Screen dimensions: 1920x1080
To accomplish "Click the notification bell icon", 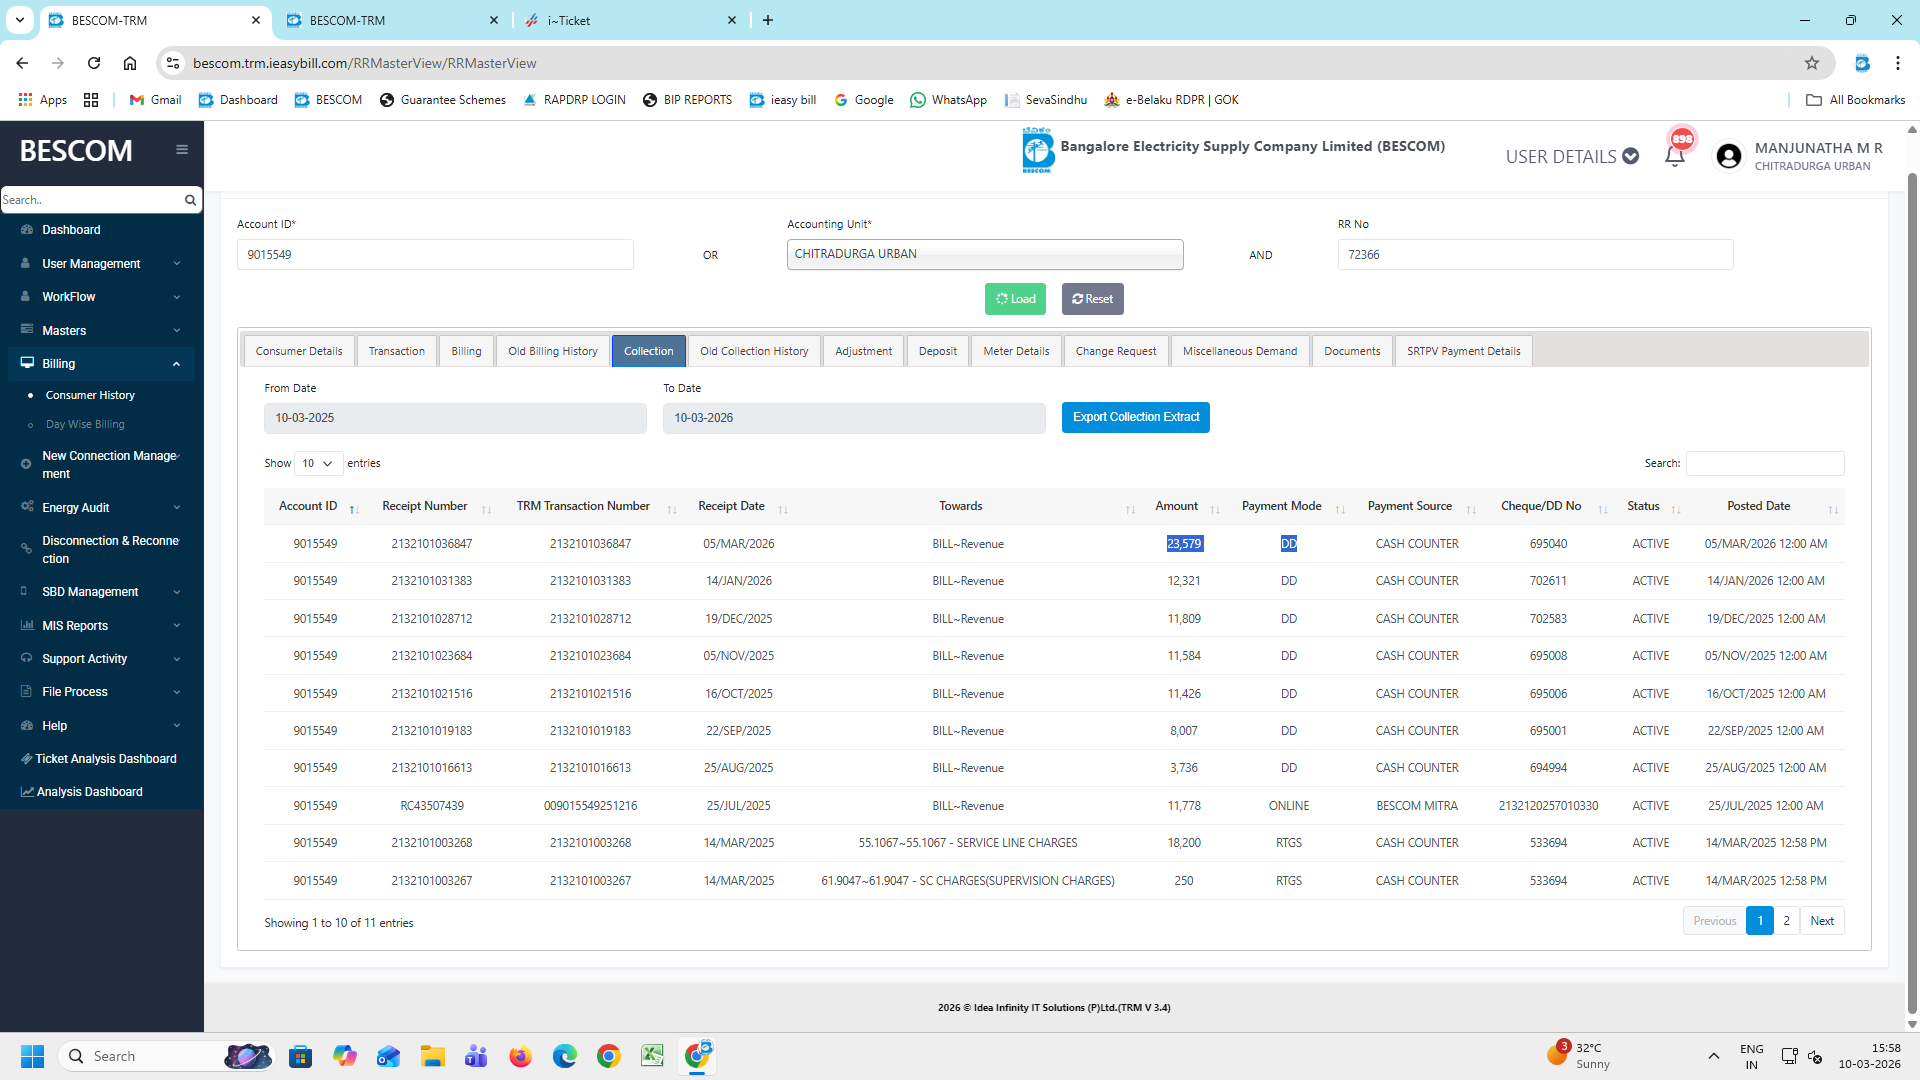I will (x=1674, y=156).
